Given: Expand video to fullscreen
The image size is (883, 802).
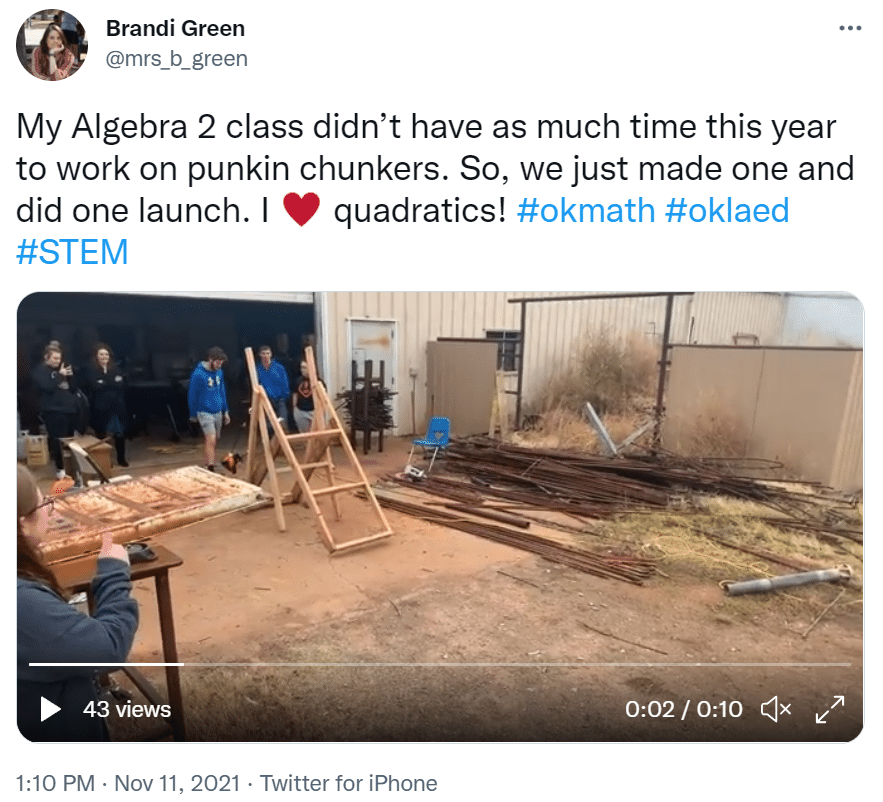Looking at the screenshot, I should tap(830, 709).
